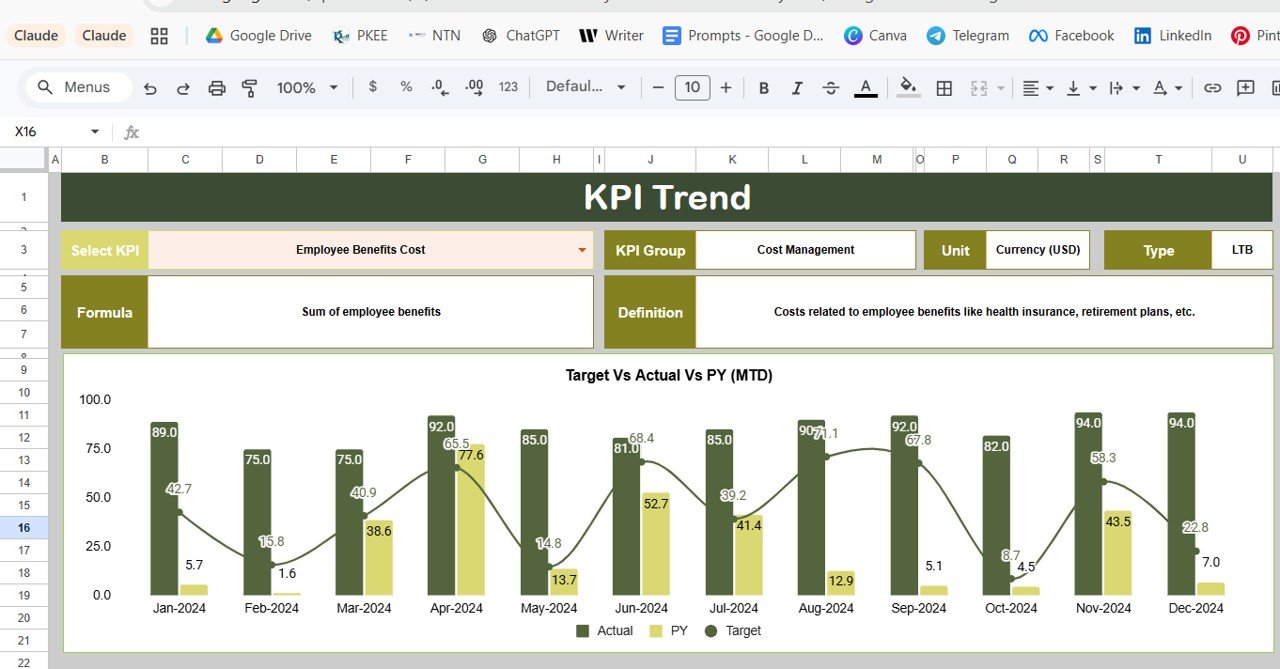1280x669 pixels.
Task: Toggle strikethrough formatting
Action: (x=830, y=88)
